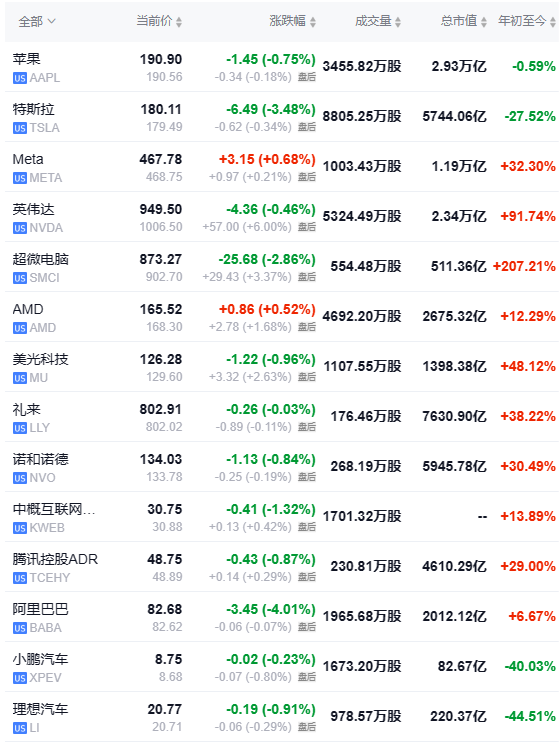Click the US badge next to TSLA

[20, 128]
